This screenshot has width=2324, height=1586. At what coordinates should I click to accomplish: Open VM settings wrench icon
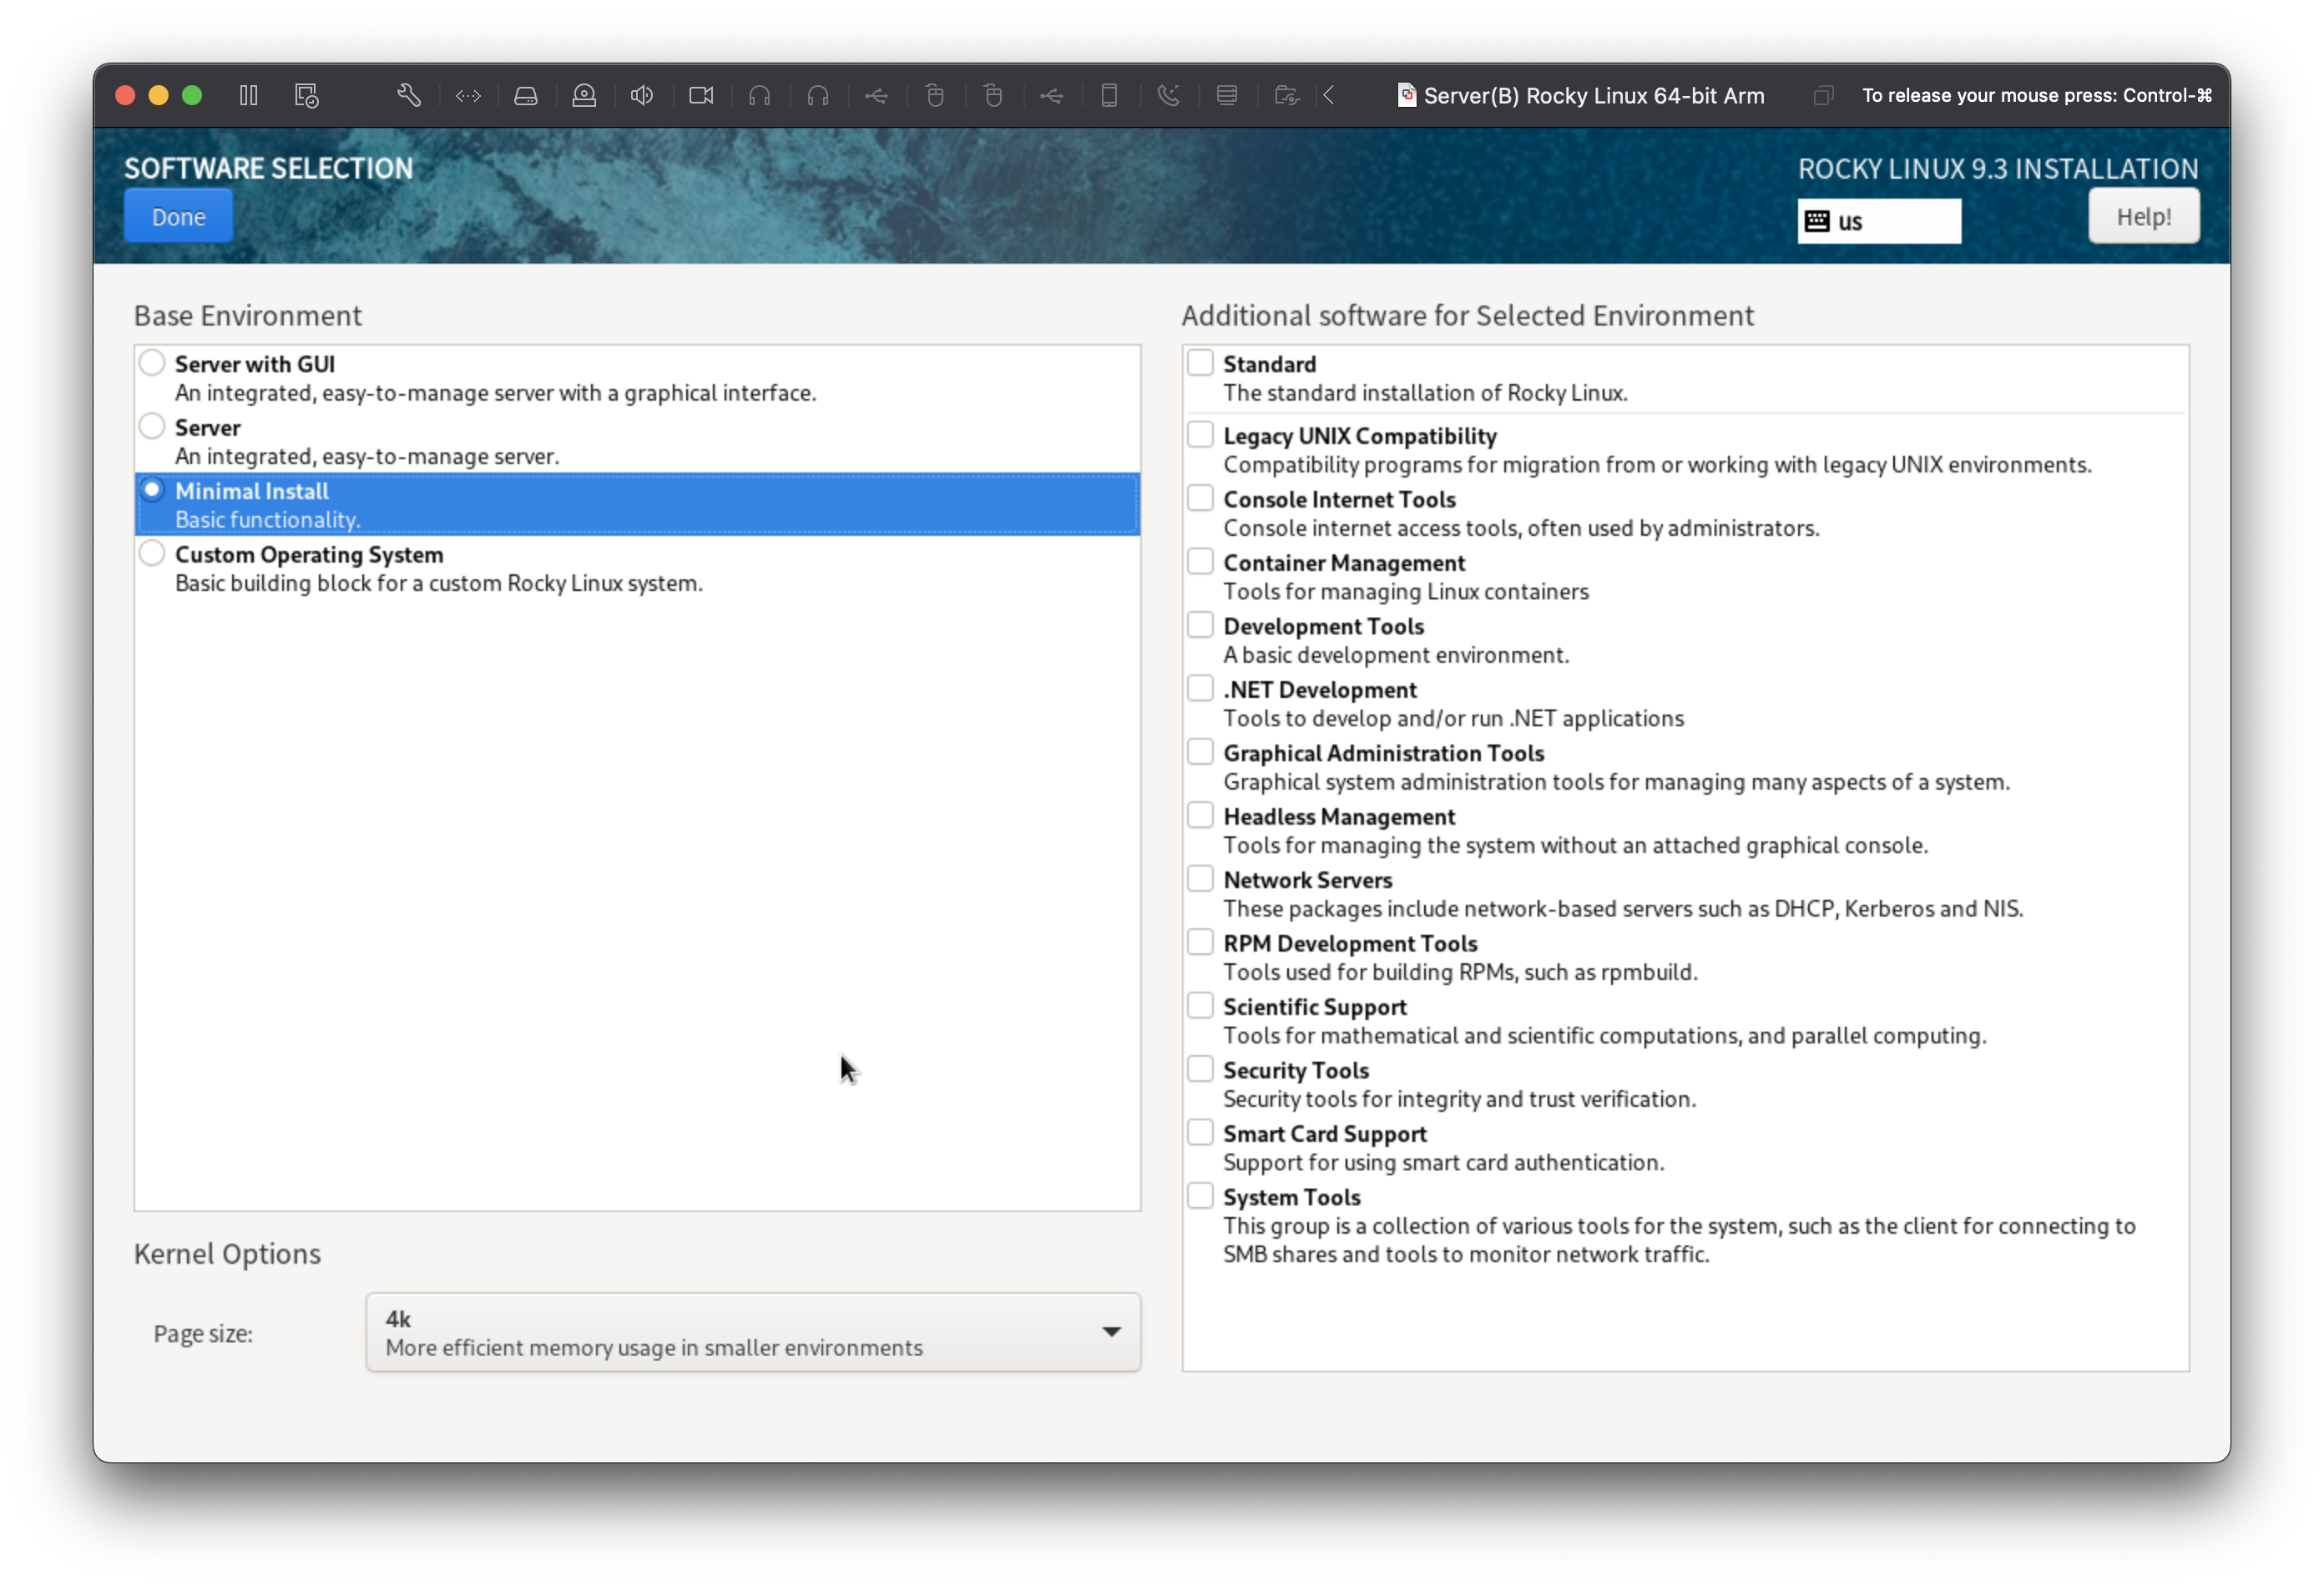point(409,95)
